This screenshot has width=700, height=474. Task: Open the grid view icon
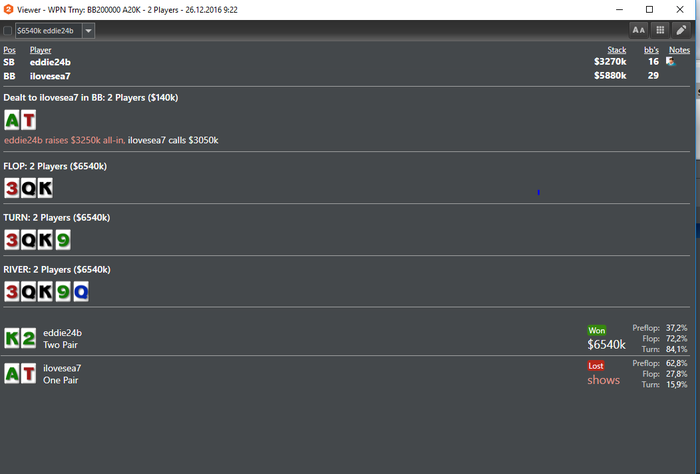[x=660, y=30]
